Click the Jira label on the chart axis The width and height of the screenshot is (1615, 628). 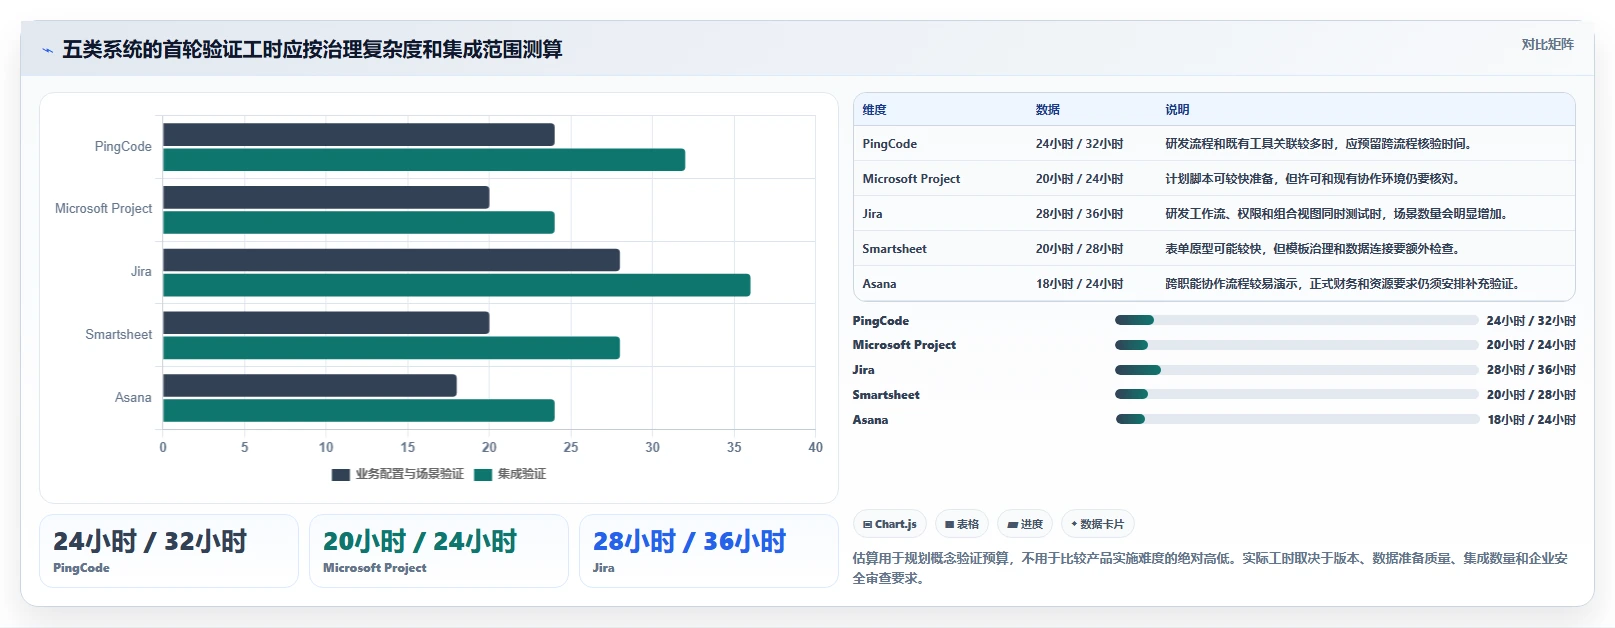coord(141,271)
